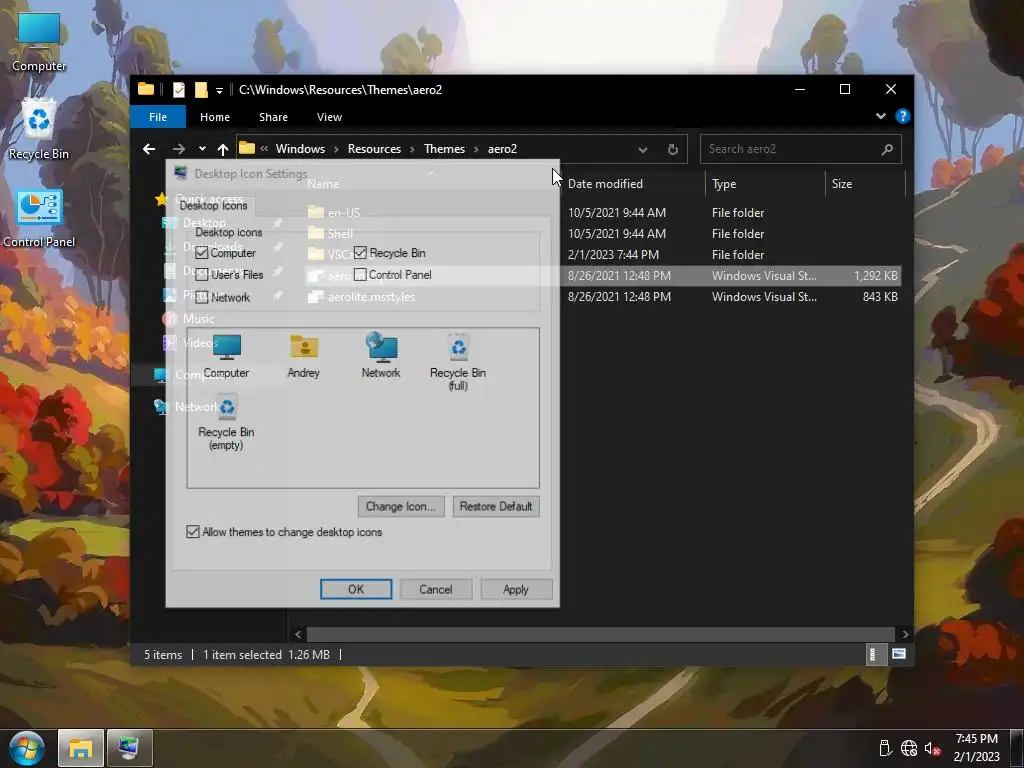1024x768 pixels.
Task: Open the recent locations dropdown arrow
Action: click(202, 150)
